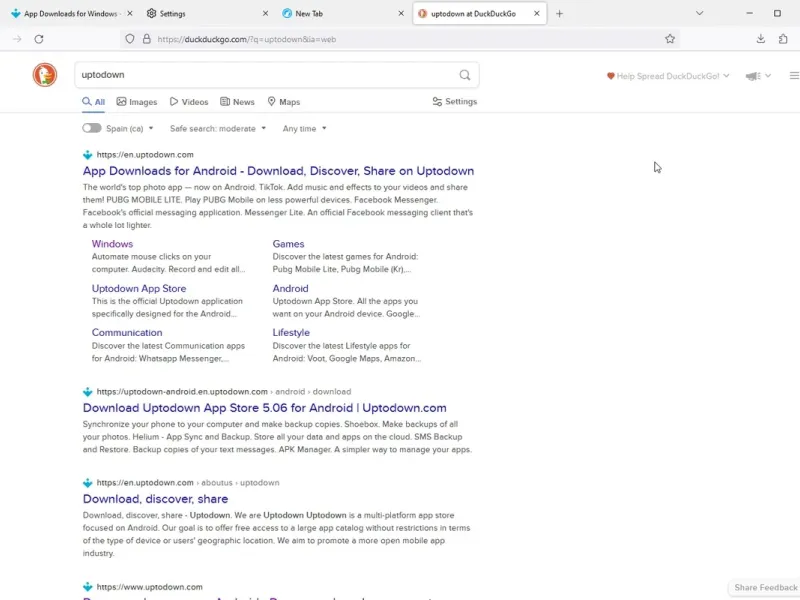Open a new tab with plus button

(x=559, y=14)
